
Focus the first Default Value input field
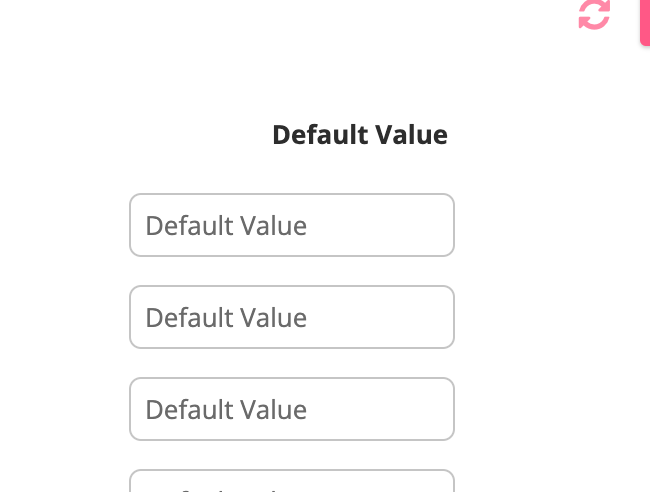coord(292,225)
